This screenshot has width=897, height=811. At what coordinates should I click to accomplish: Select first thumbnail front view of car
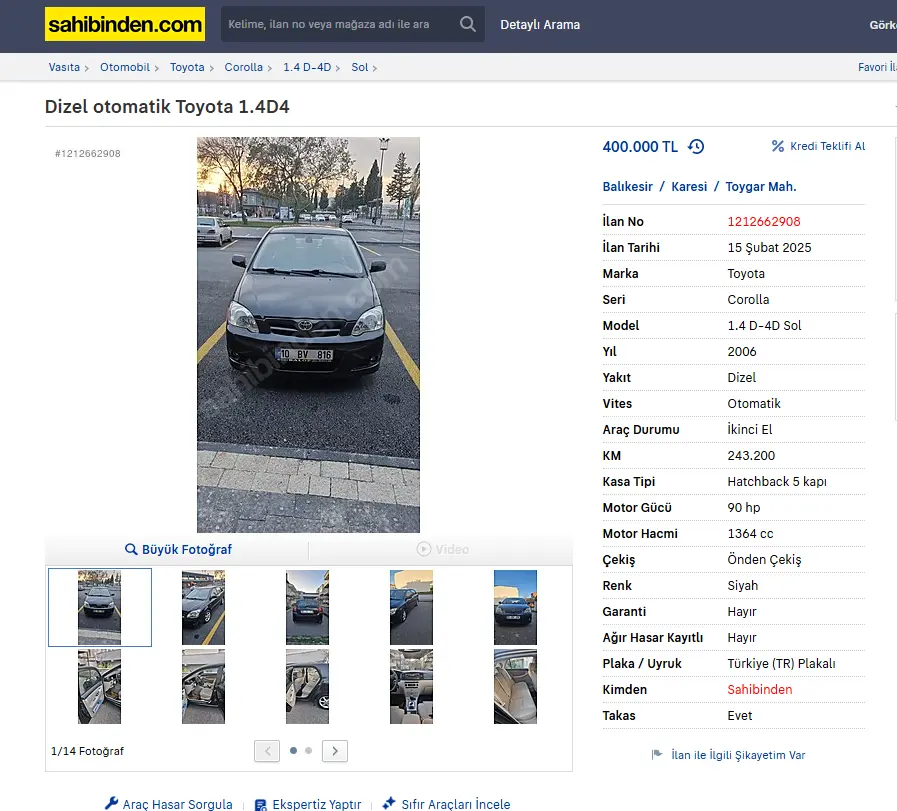tap(100, 607)
